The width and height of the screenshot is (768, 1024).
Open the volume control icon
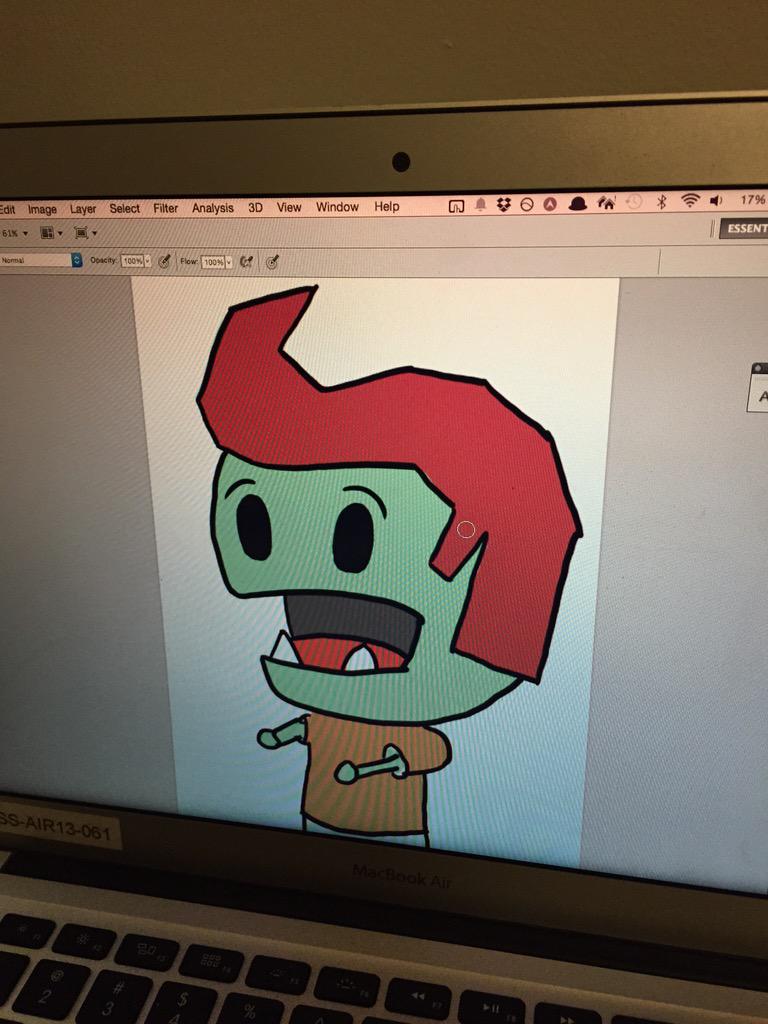click(716, 200)
